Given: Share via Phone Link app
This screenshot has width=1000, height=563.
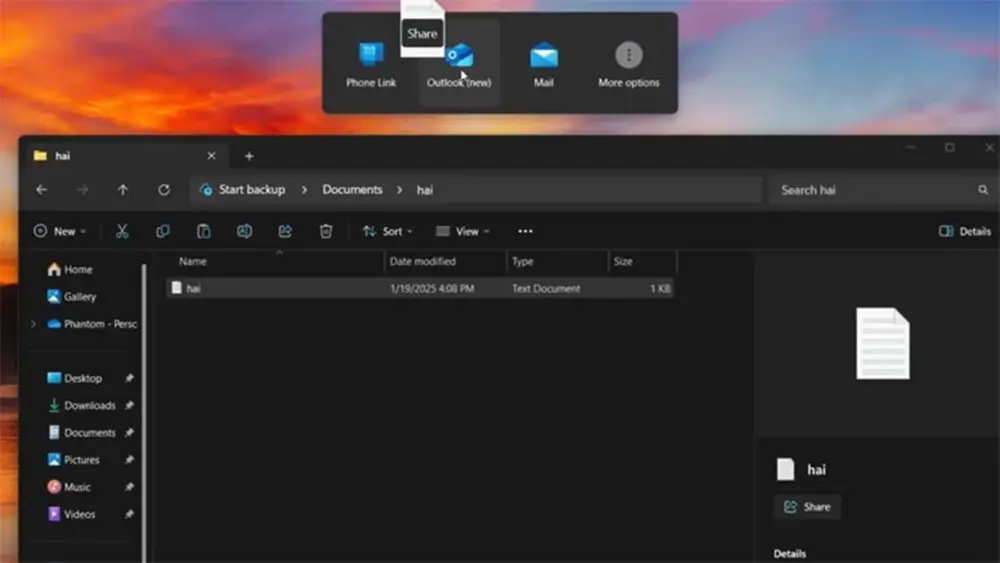Looking at the screenshot, I should (x=371, y=65).
